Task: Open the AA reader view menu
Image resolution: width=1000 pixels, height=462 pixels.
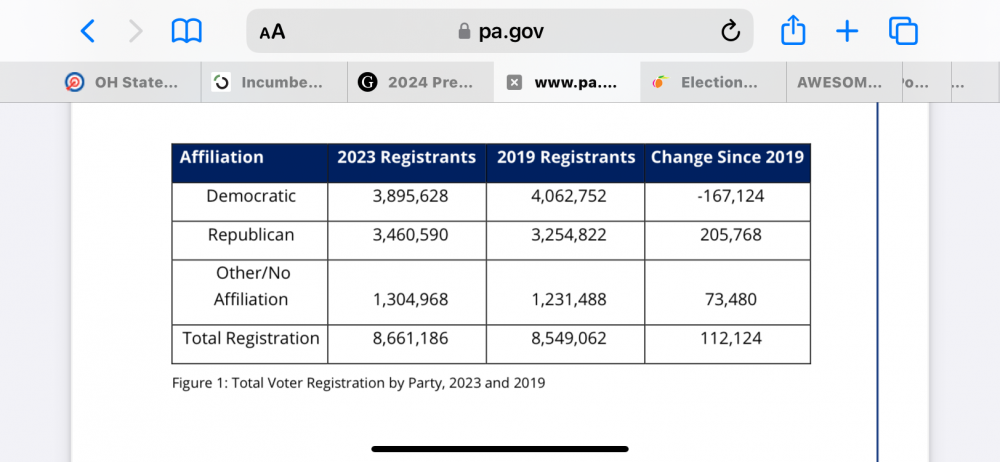Action: (272, 32)
